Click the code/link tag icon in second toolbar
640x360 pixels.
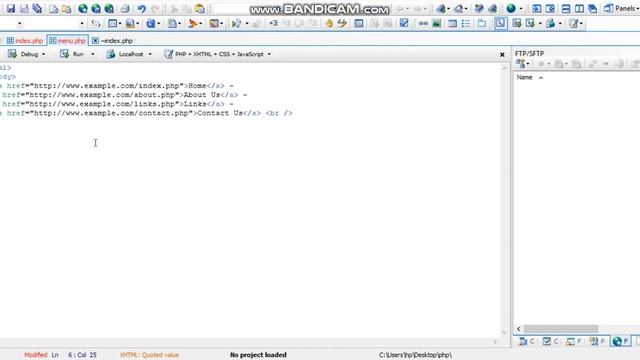point(96,24)
